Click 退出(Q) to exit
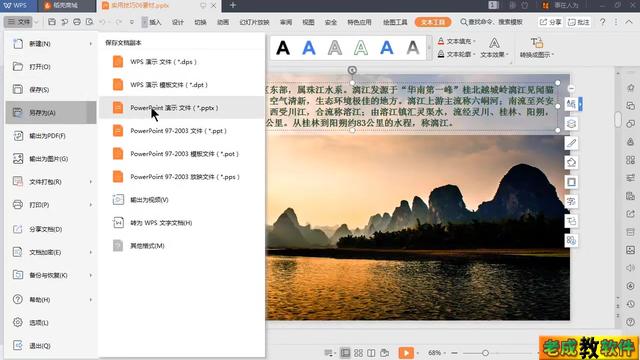640x360 pixels. [51, 346]
